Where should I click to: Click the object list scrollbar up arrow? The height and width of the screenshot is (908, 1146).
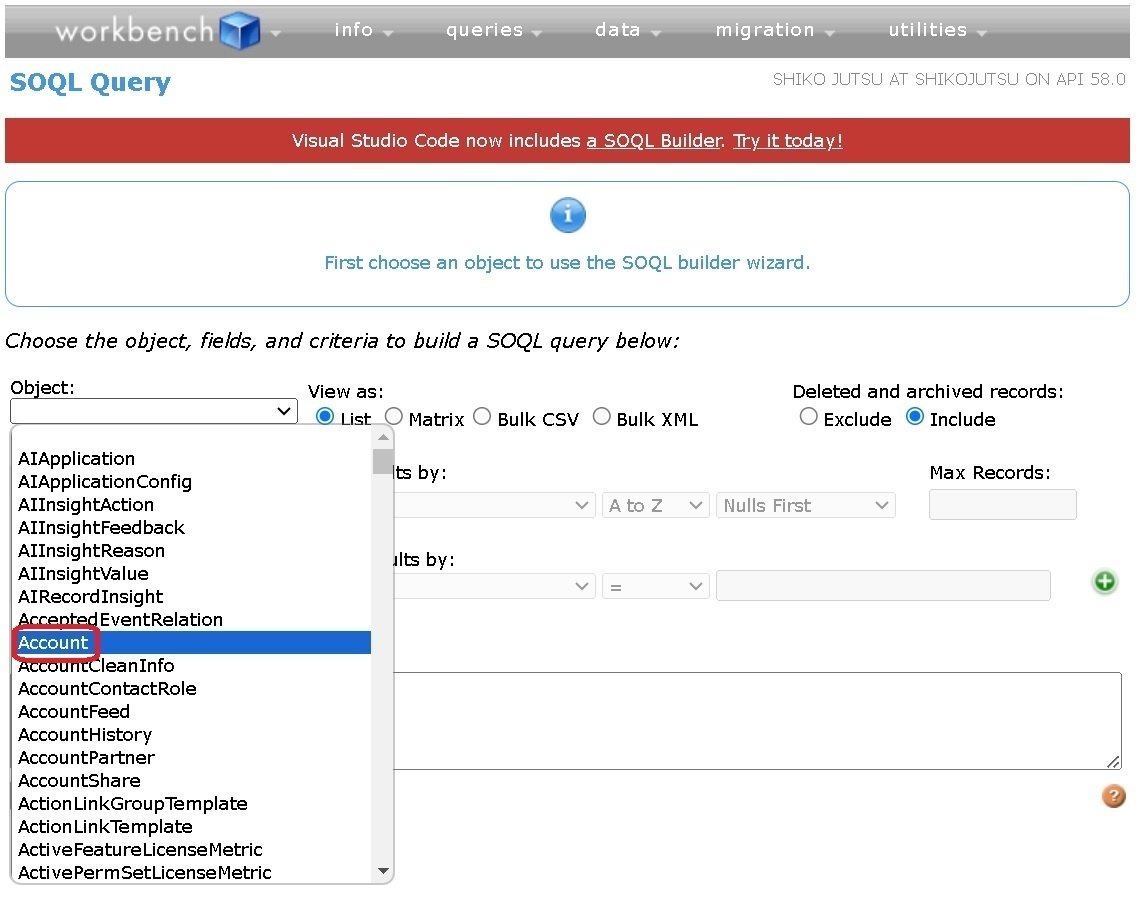click(383, 437)
